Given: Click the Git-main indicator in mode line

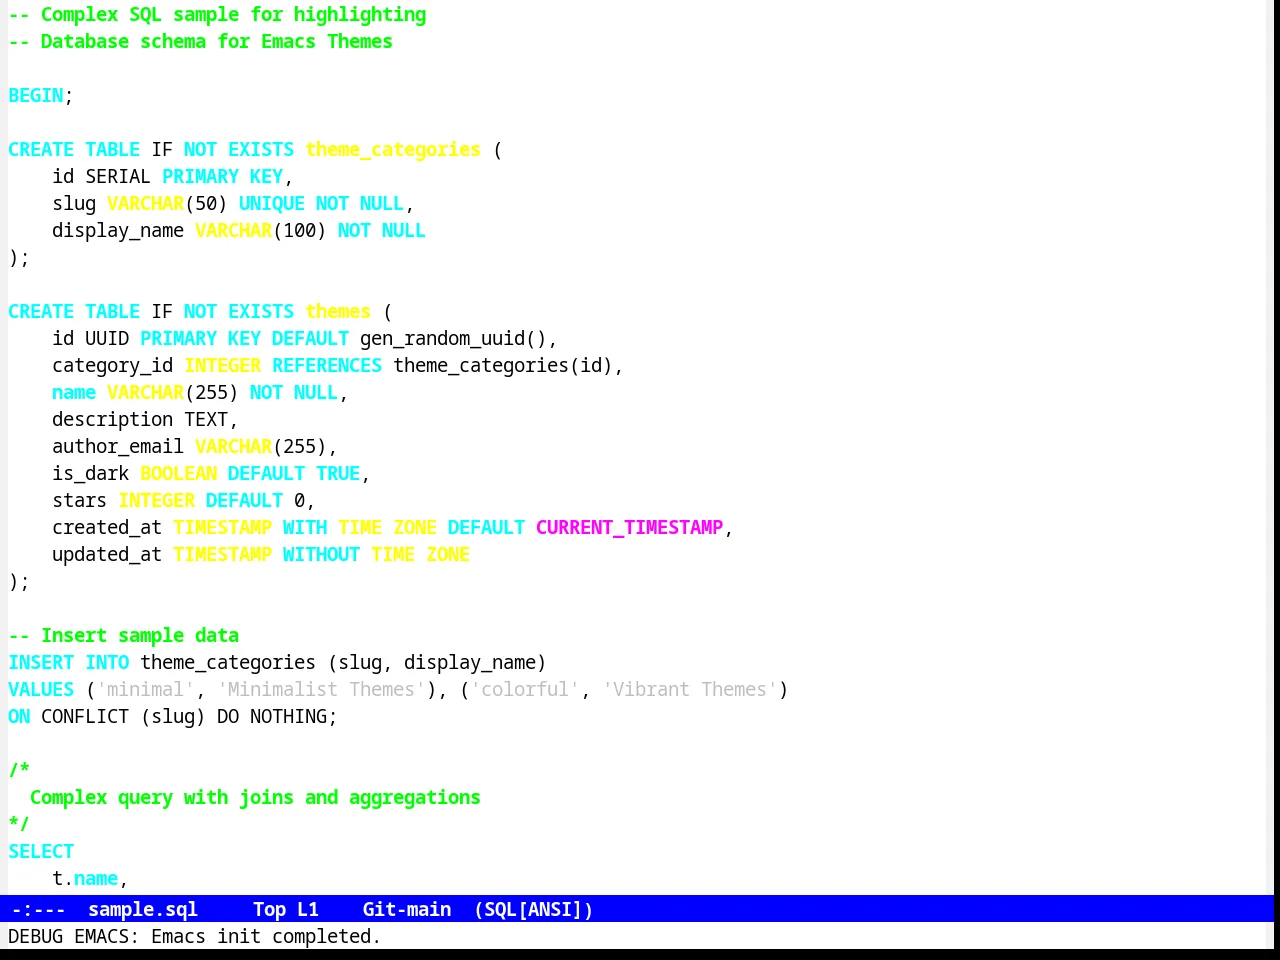Looking at the screenshot, I should pos(407,909).
